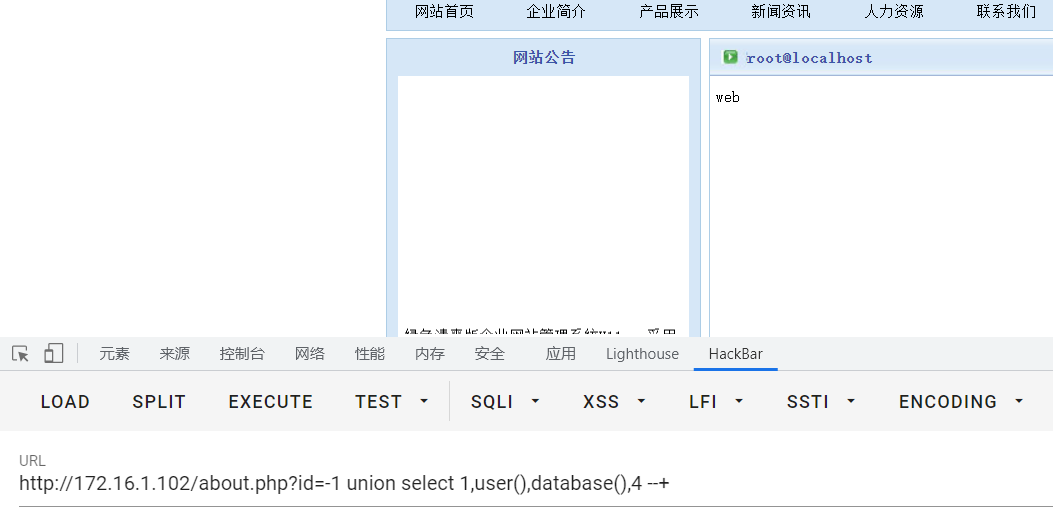Activate the inspect element picker icon

coord(21,354)
